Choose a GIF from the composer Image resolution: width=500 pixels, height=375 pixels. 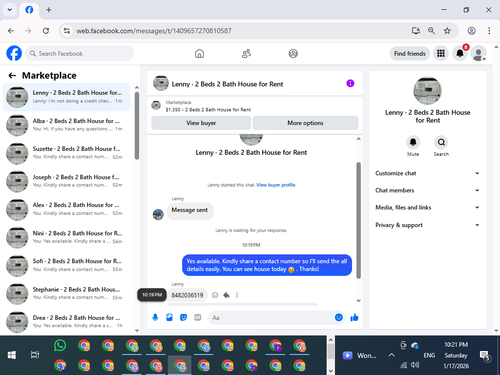point(198,317)
